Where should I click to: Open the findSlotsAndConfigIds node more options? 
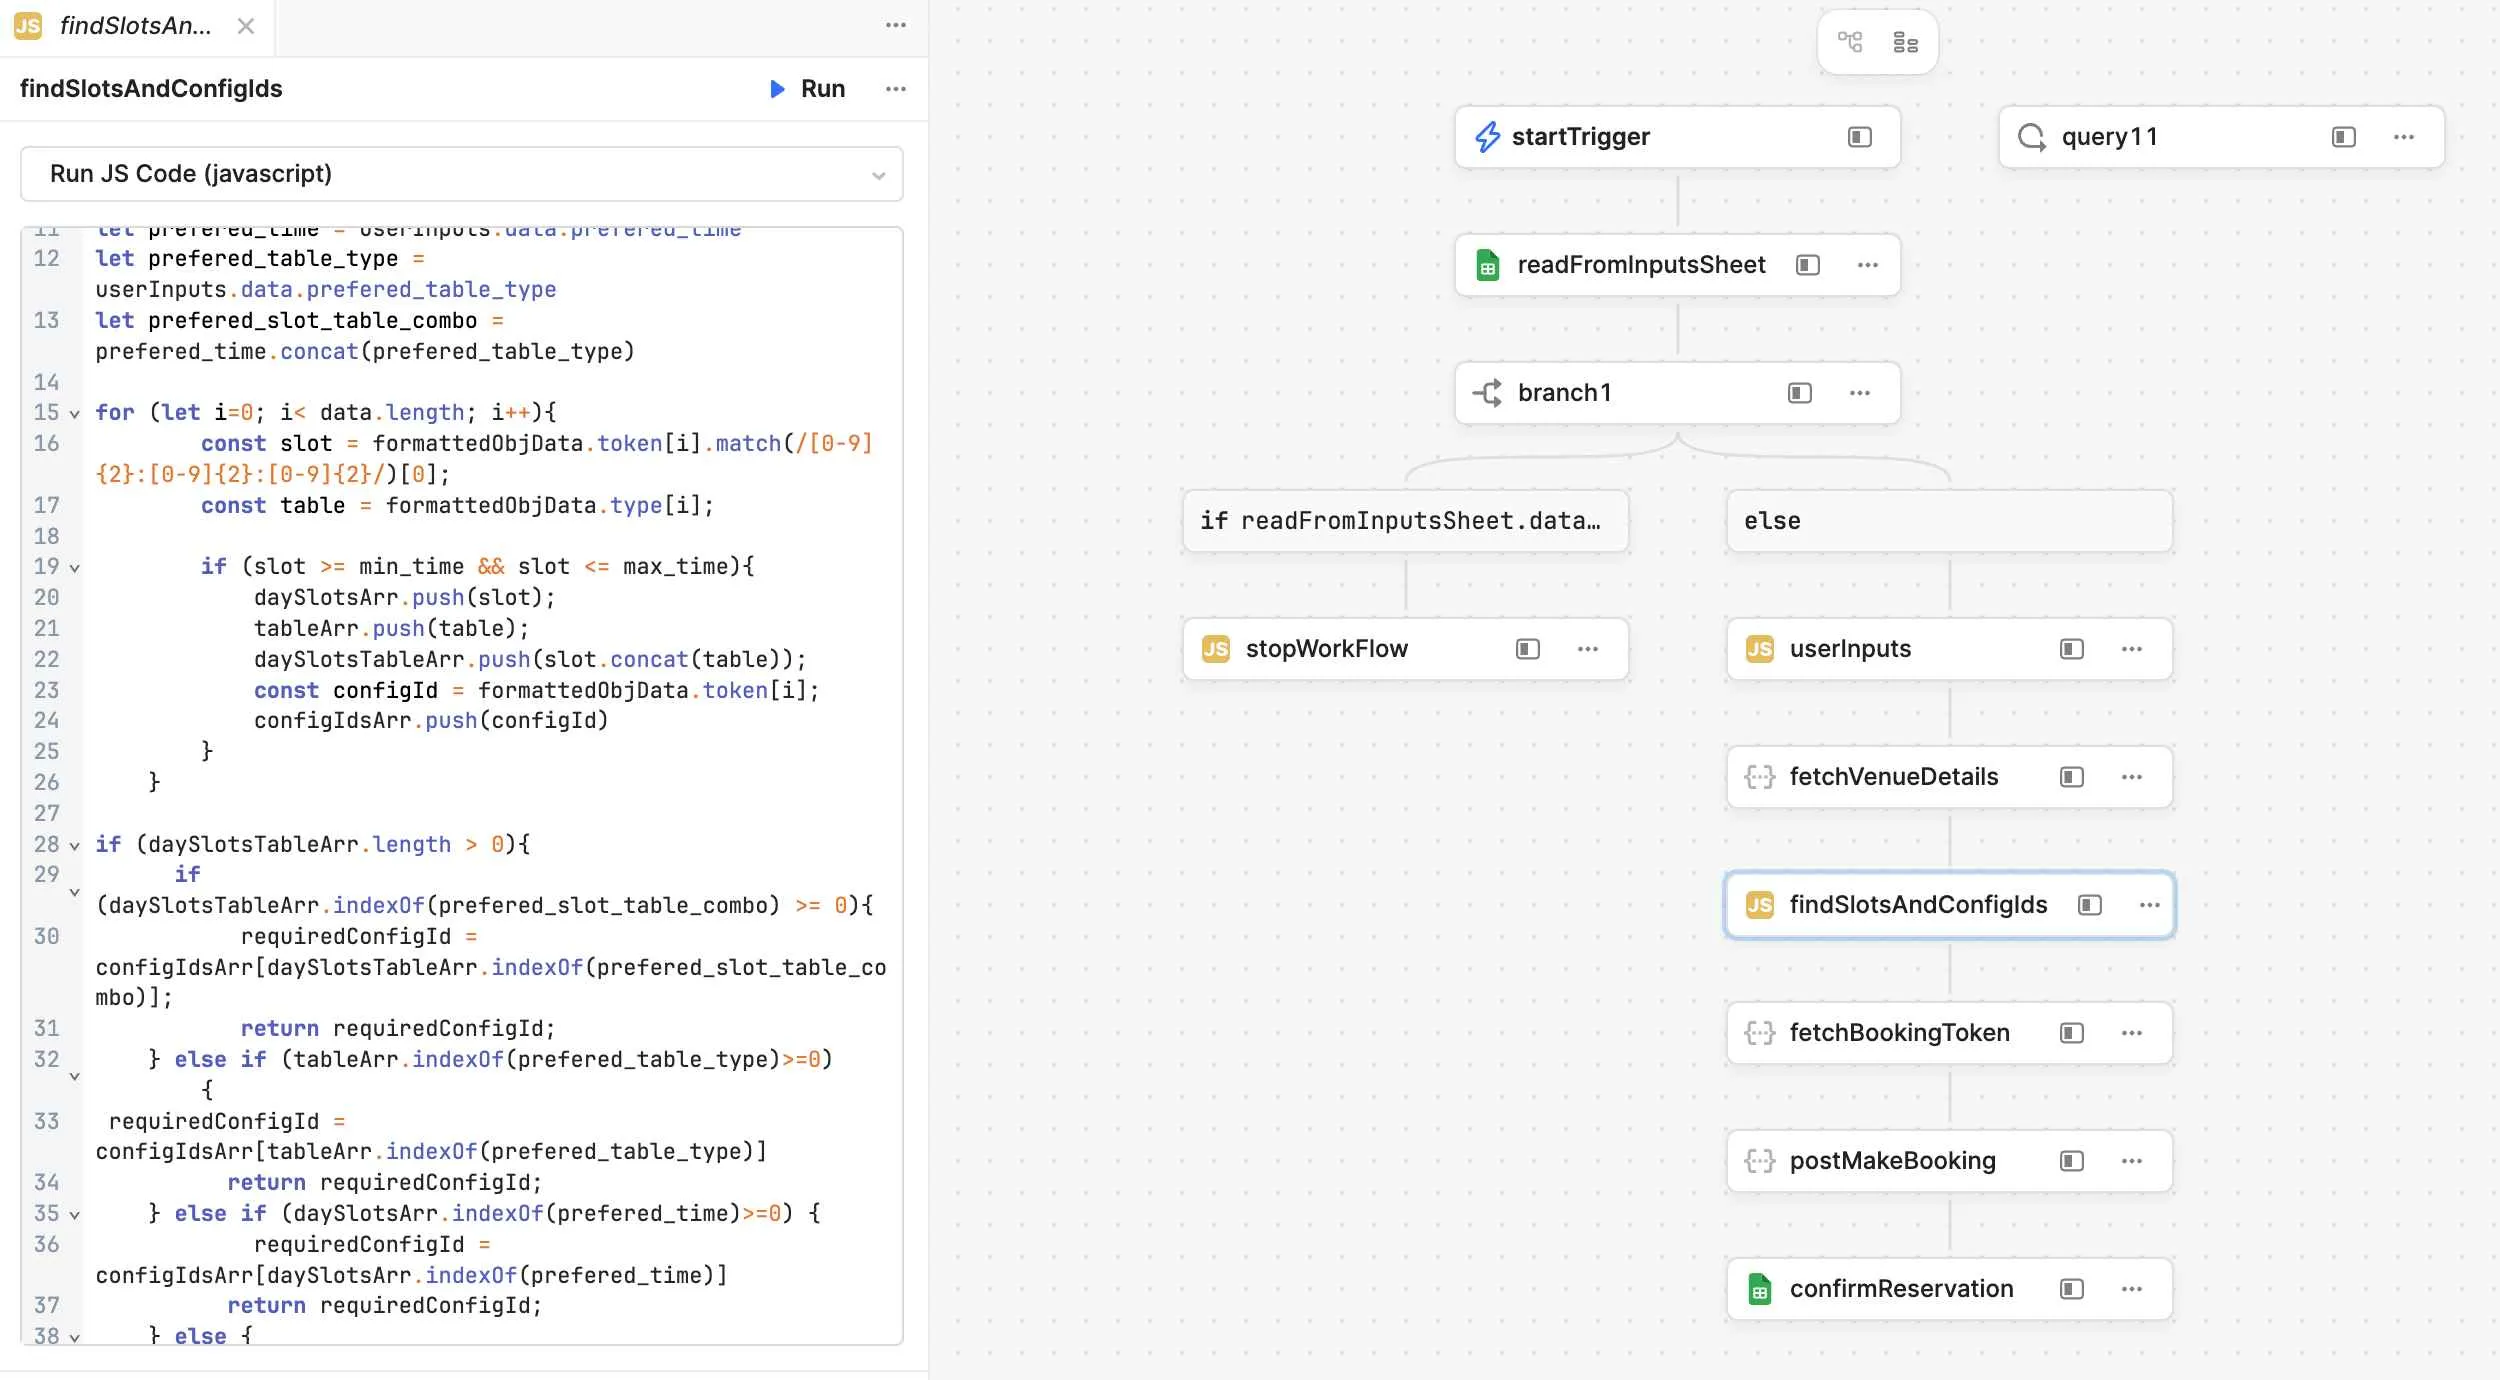click(2150, 905)
